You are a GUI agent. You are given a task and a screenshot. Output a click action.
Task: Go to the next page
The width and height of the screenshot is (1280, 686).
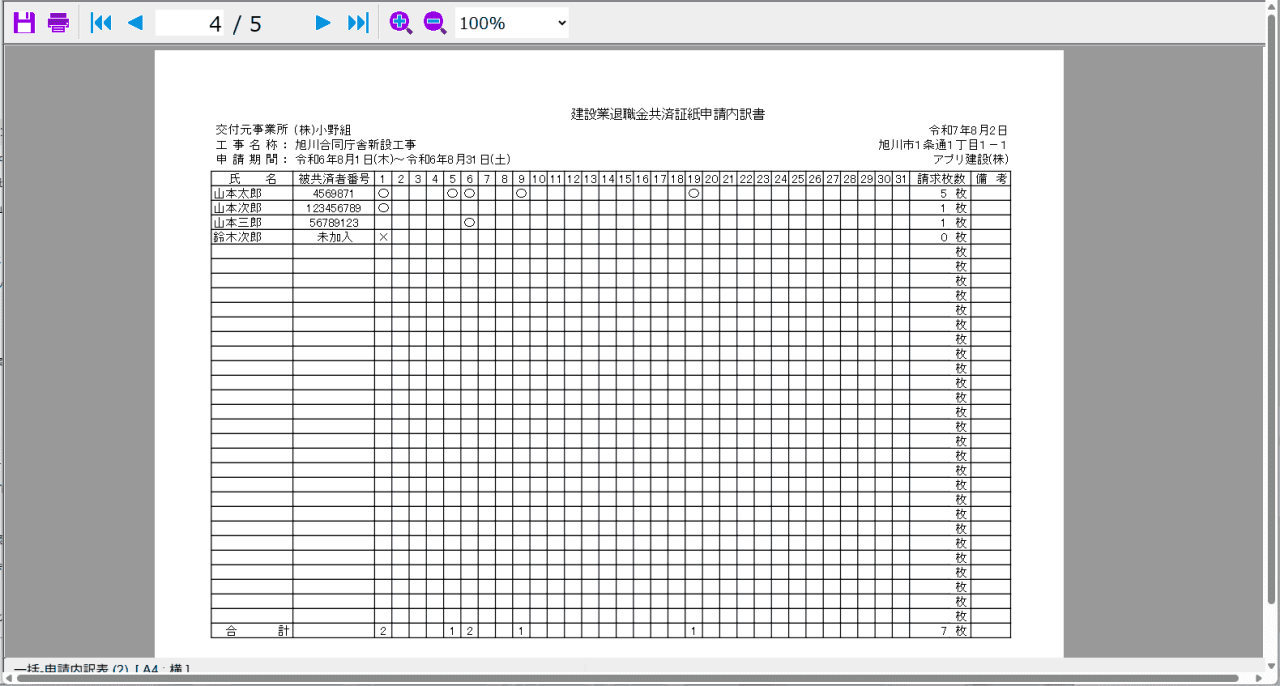click(x=323, y=23)
